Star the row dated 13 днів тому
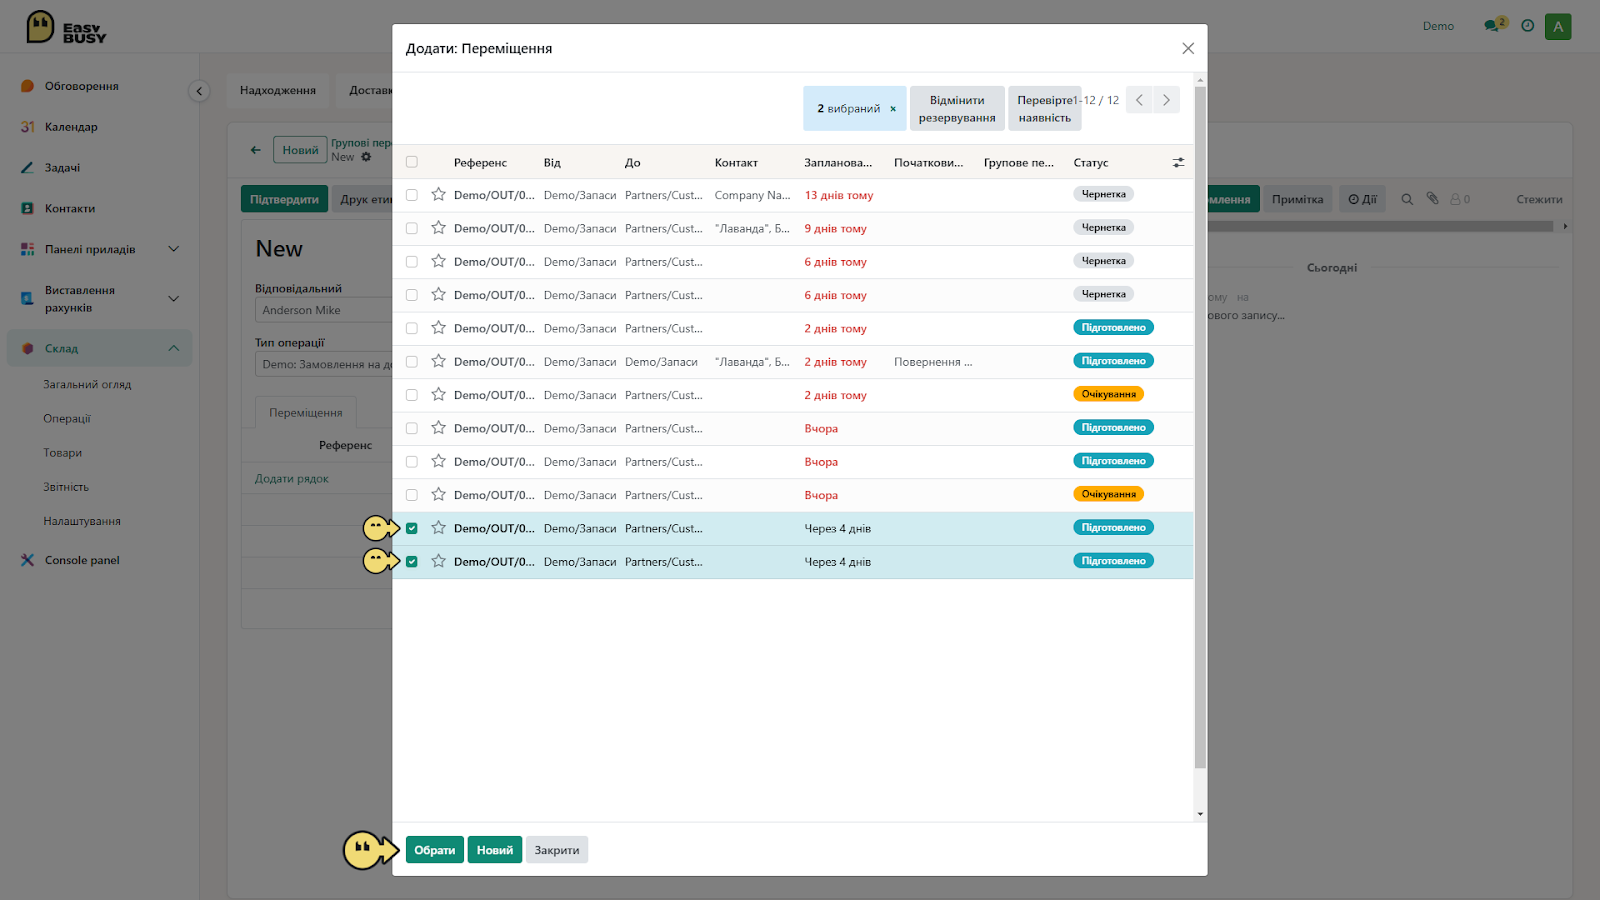Screen dimensions: 1600x900 coord(438,195)
